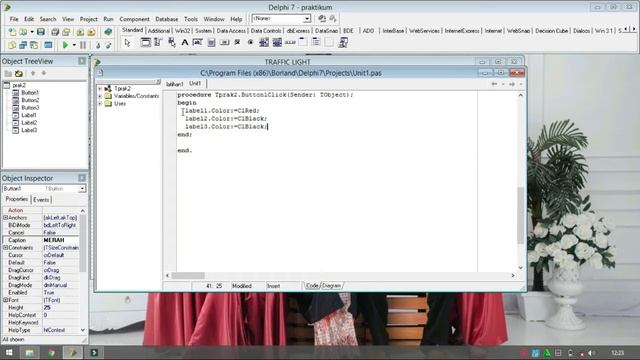Expand the Constraints property

tap(5, 247)
